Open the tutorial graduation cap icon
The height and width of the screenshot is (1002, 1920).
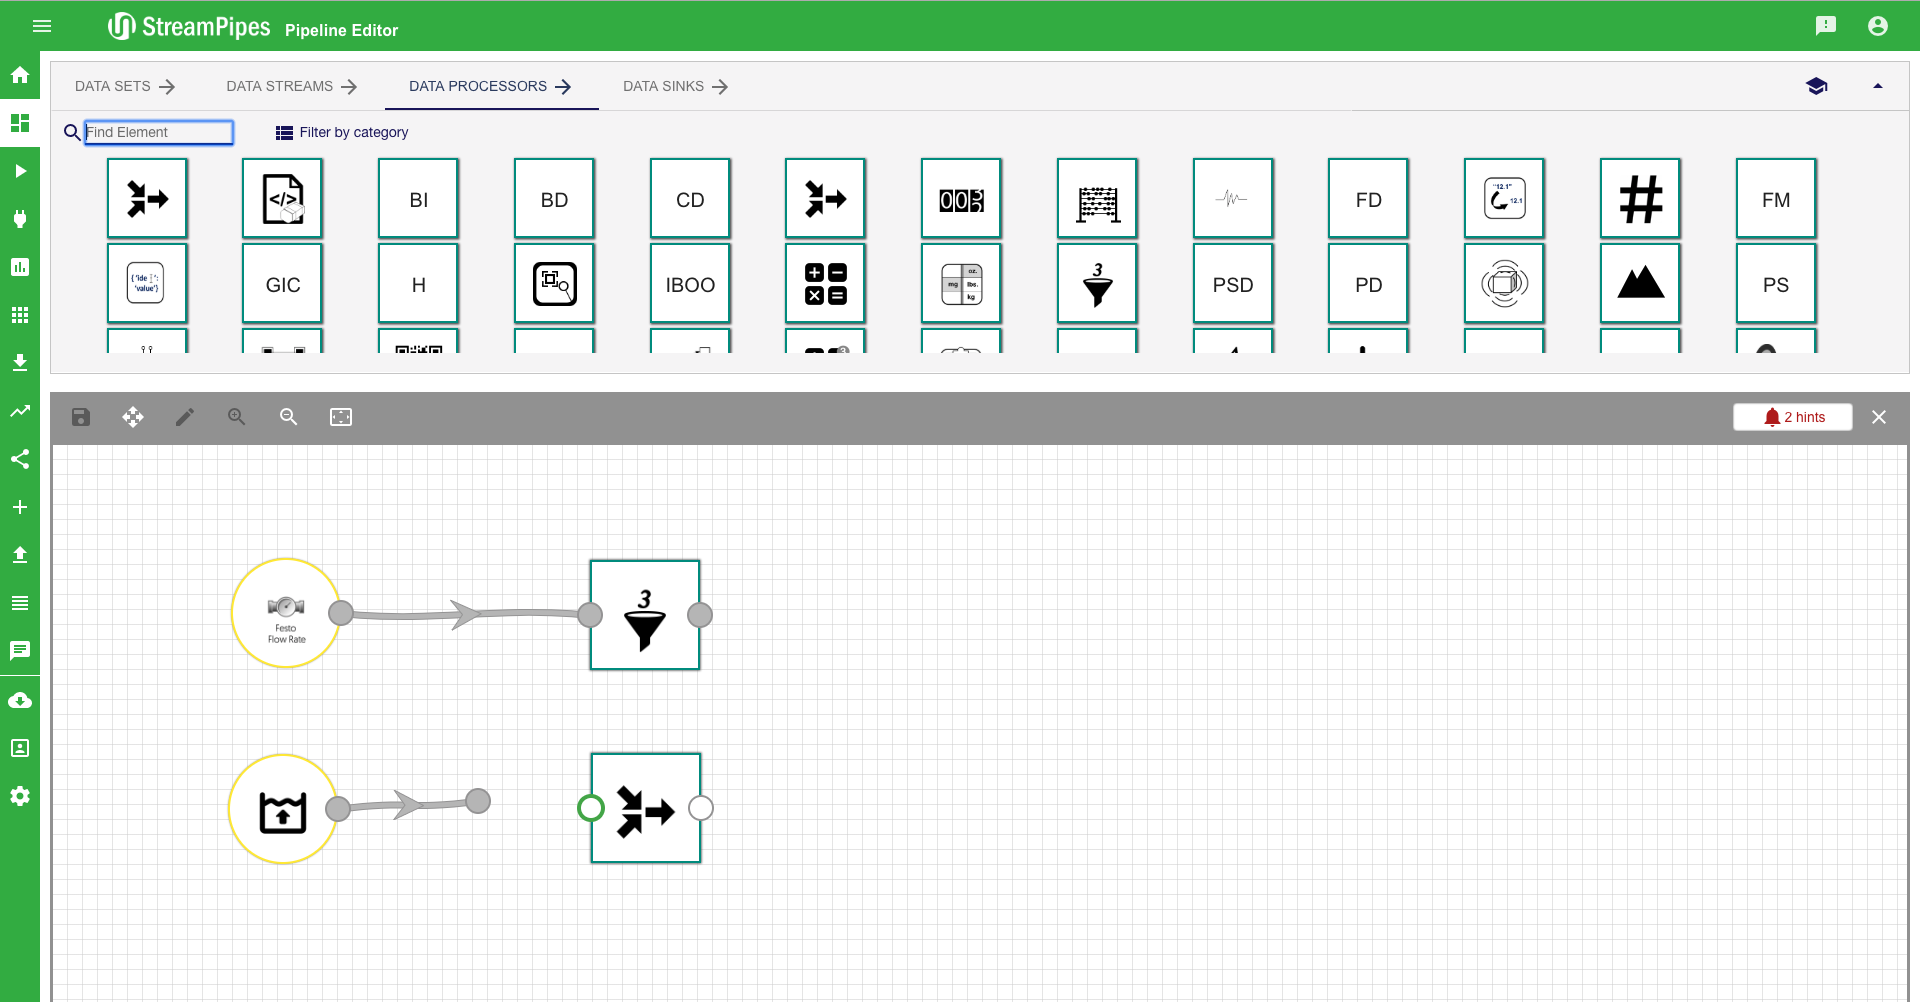coord(1817,86)
